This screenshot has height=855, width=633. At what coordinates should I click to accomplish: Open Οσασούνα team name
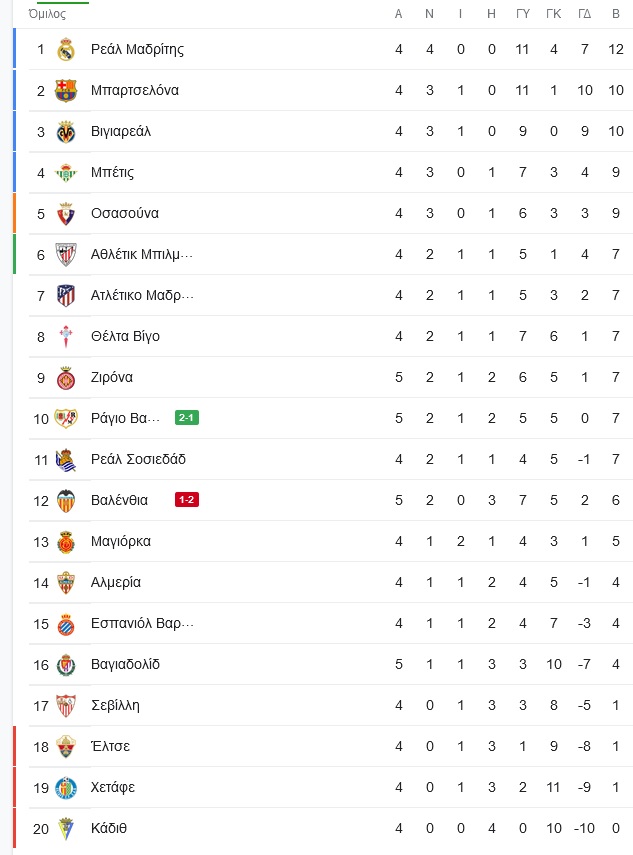tap(125, 213)
